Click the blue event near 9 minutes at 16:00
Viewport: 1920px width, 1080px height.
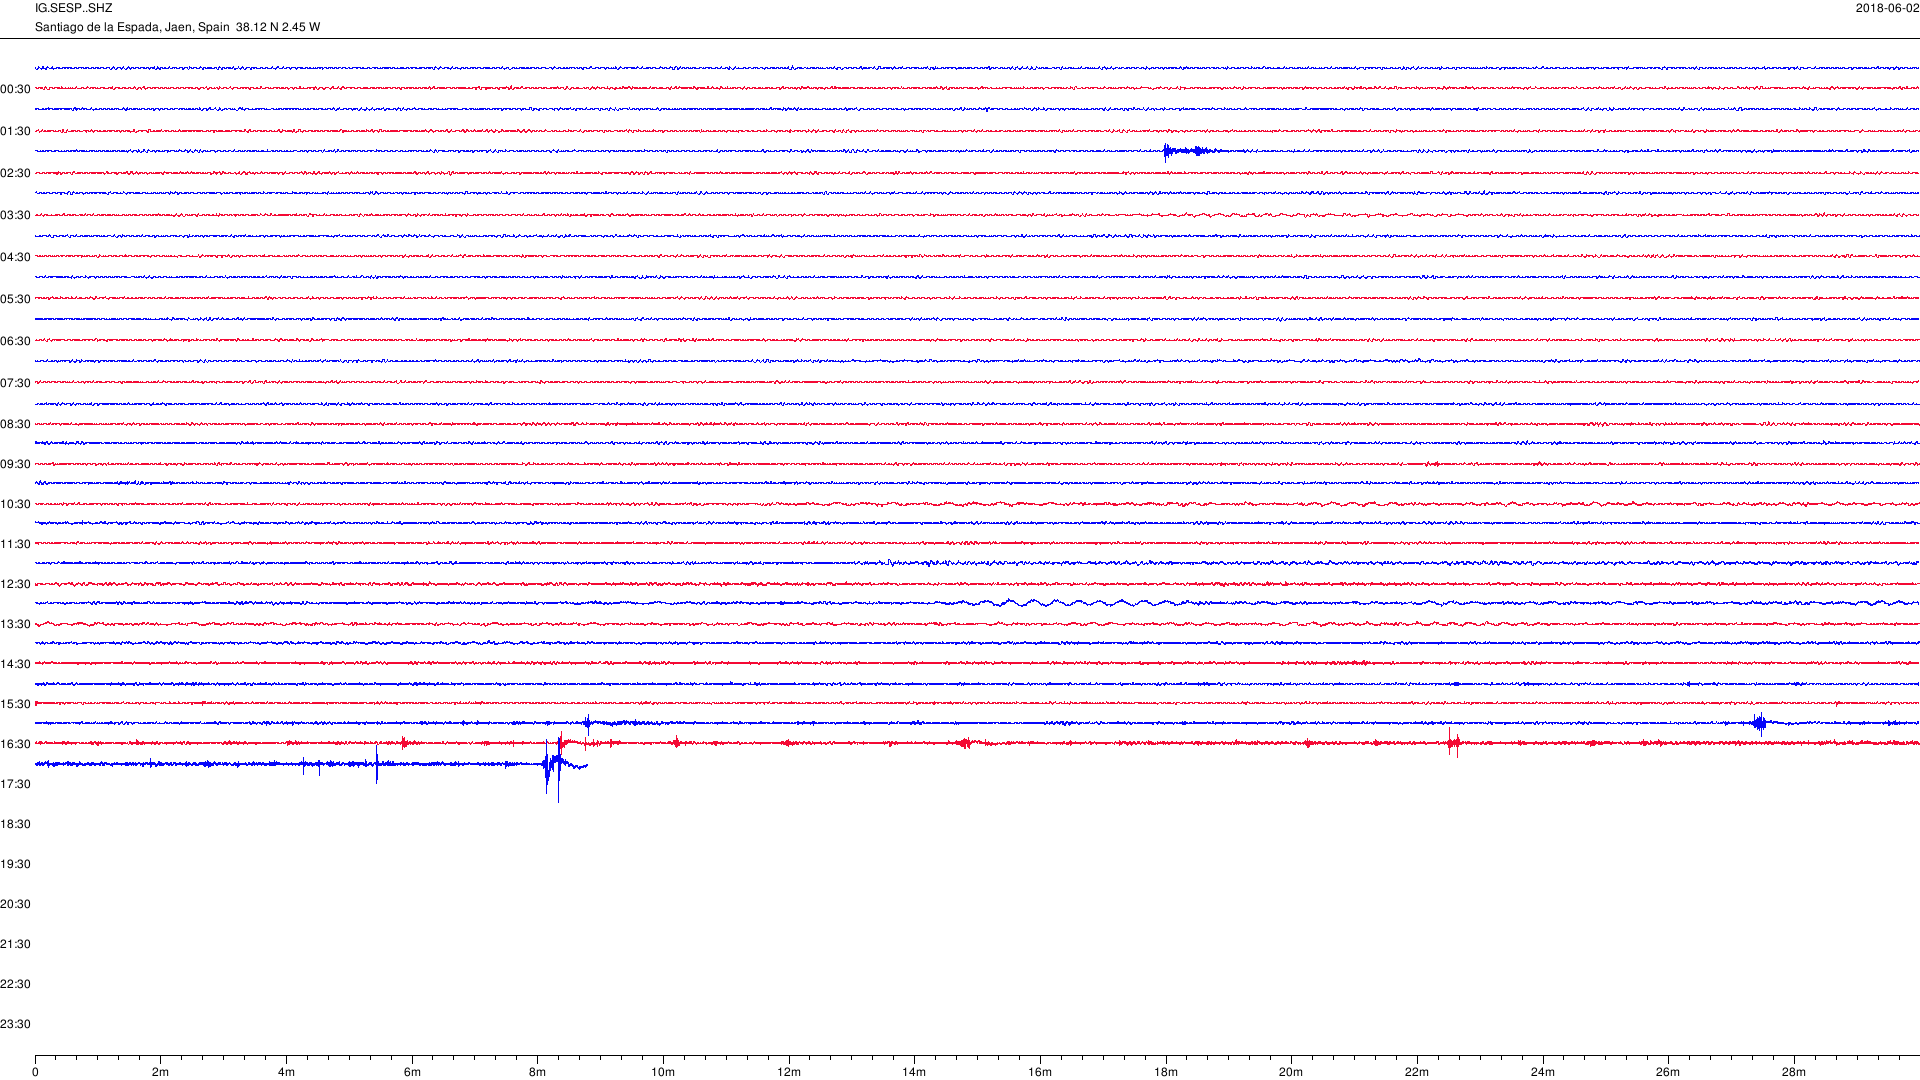[588, 723]
